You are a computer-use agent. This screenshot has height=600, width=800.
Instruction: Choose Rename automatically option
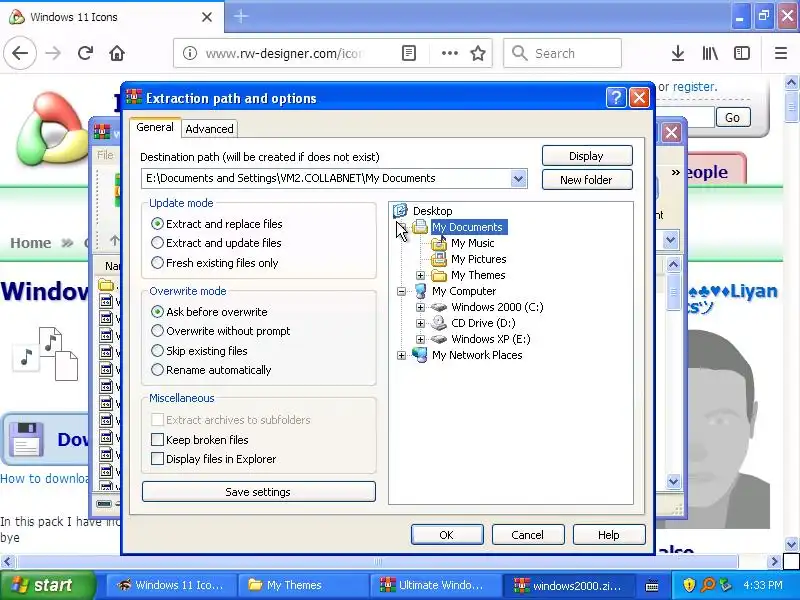pyautogui.click(x=157, y=370)
